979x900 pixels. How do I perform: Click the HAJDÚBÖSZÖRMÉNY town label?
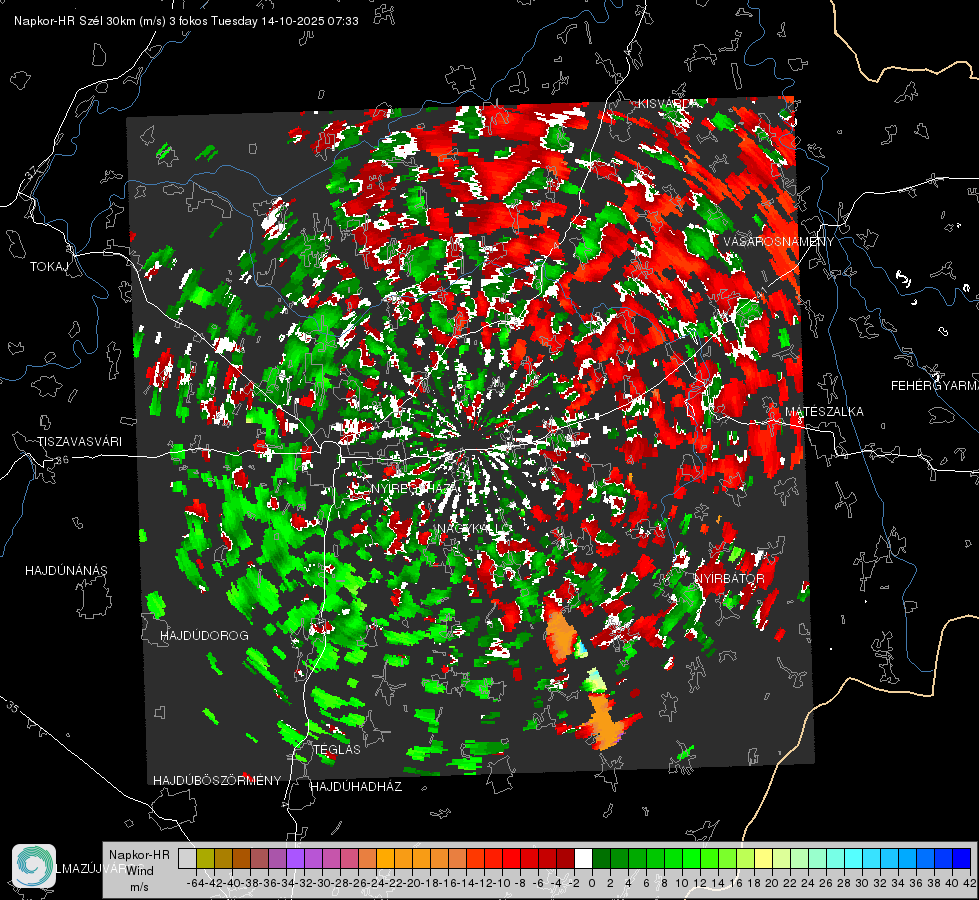(217, 781)
